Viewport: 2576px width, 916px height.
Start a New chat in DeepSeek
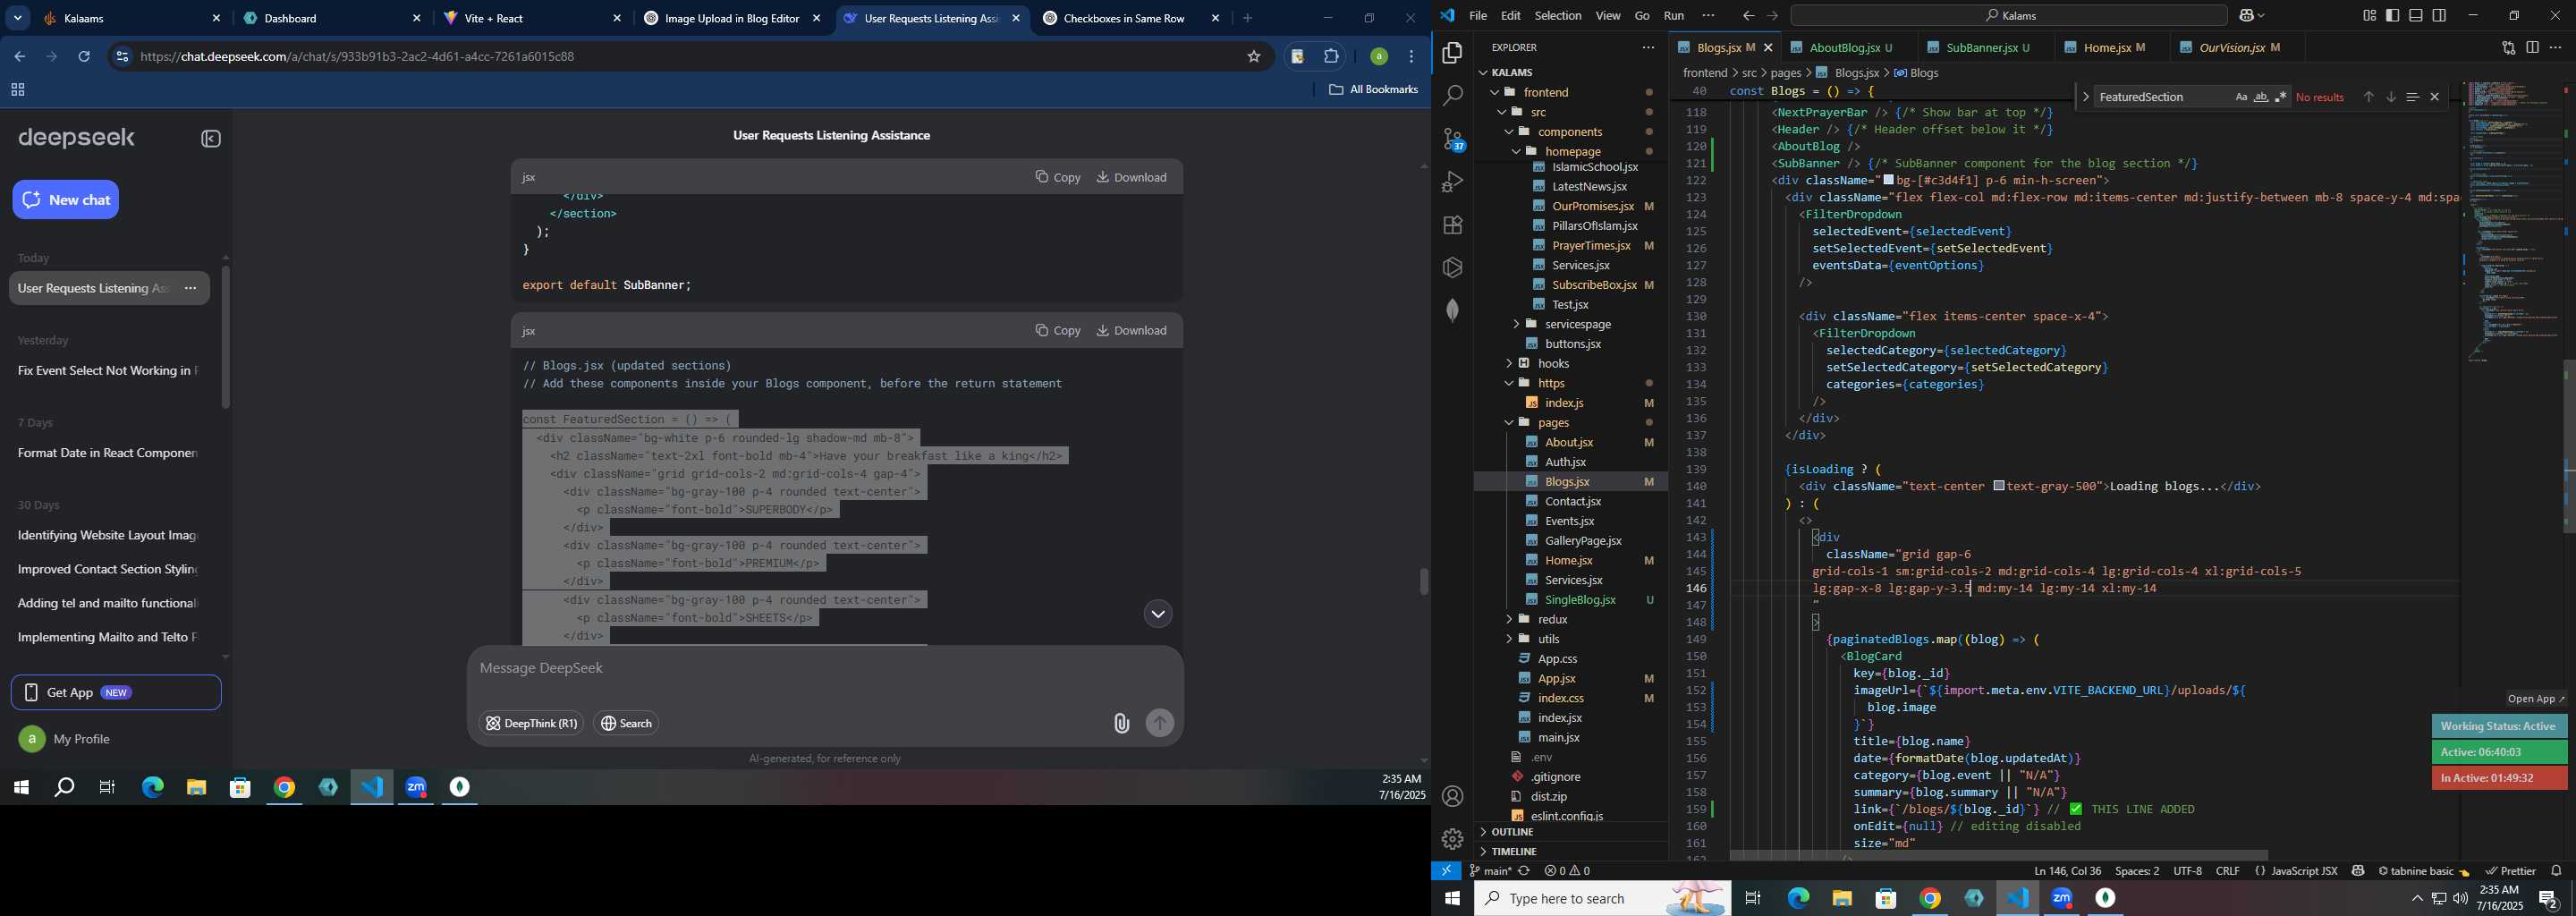66,200
